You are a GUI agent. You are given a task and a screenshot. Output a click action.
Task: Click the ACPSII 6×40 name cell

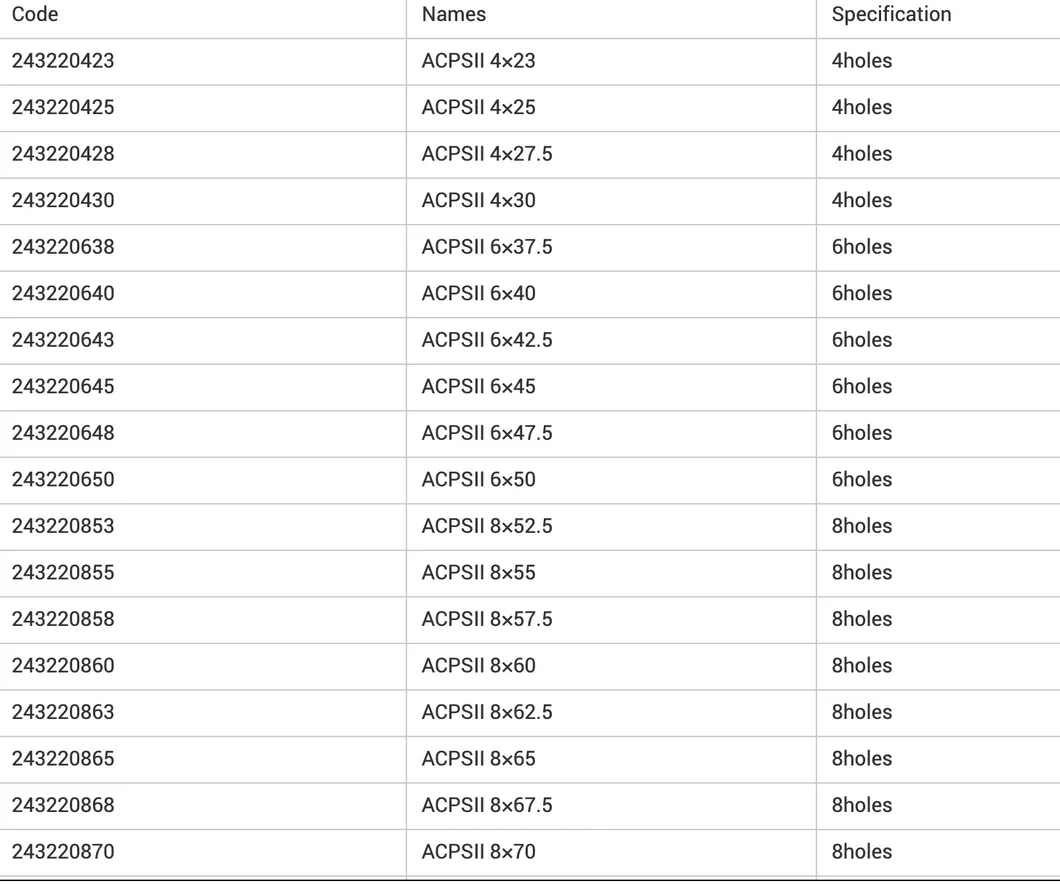pyautogui.click(x=478, y=294)
